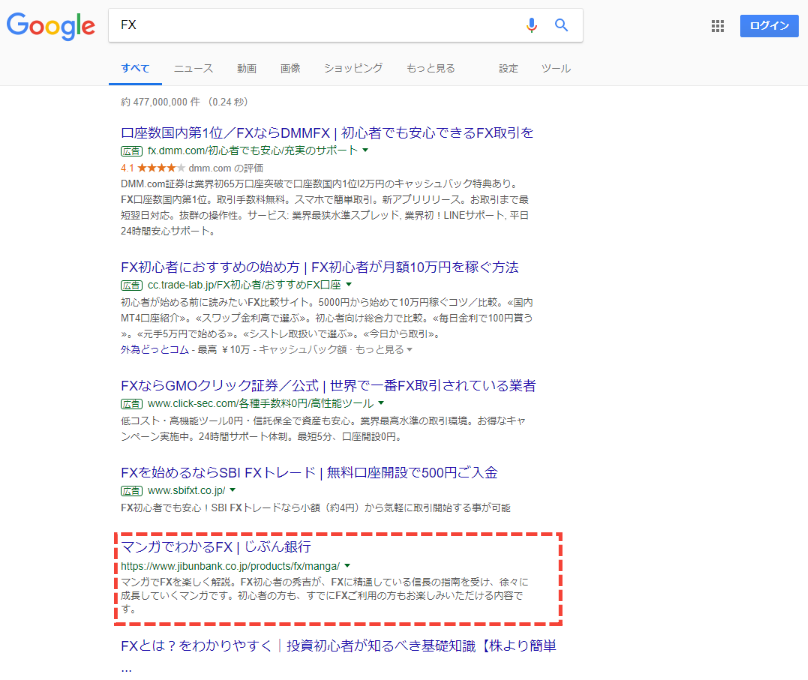Open the もっと見る menu
808x680 pixels.
[431, 69]
